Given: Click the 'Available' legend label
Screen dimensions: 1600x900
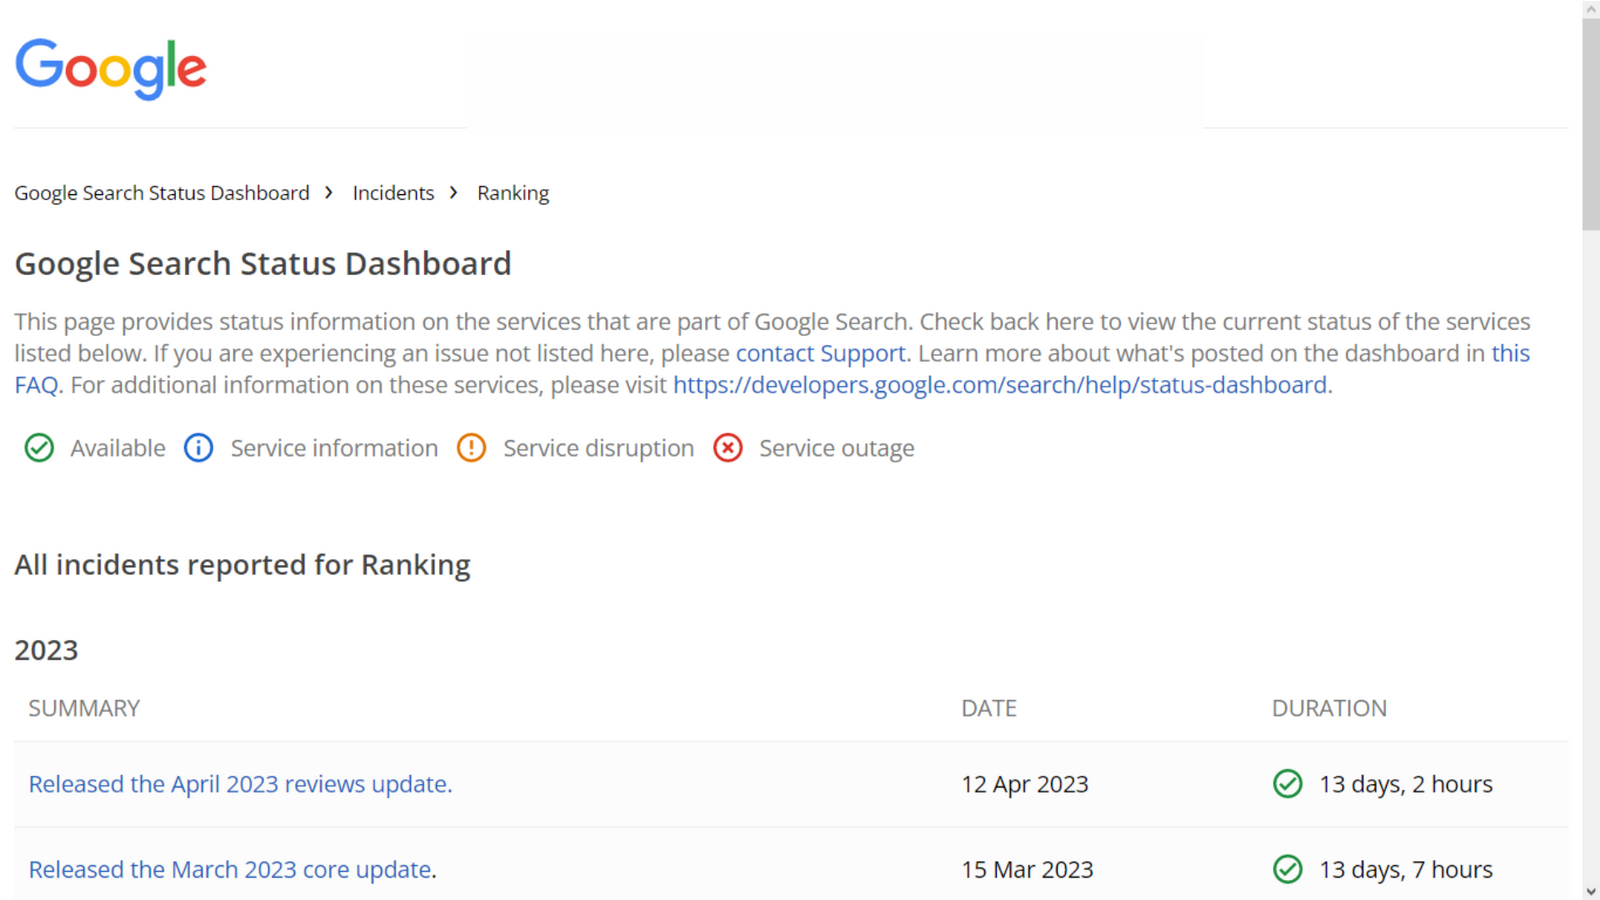Looking at the screenshot, I should pyautogui.click(x=118, y=448).
